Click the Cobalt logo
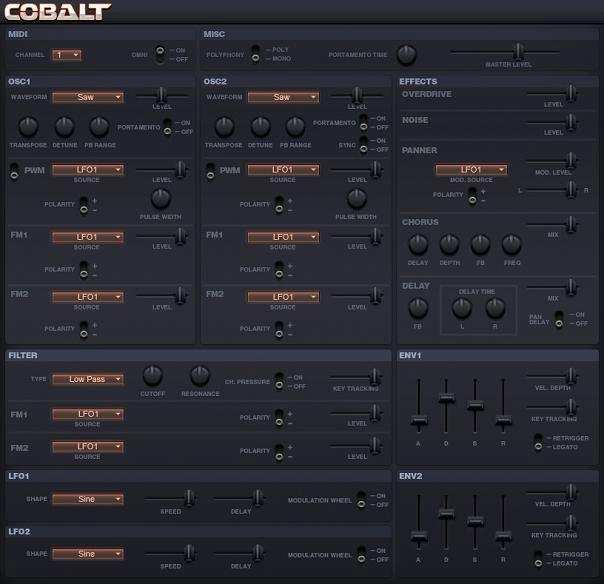Screen dimensions: 604x584 pos(58,12)
